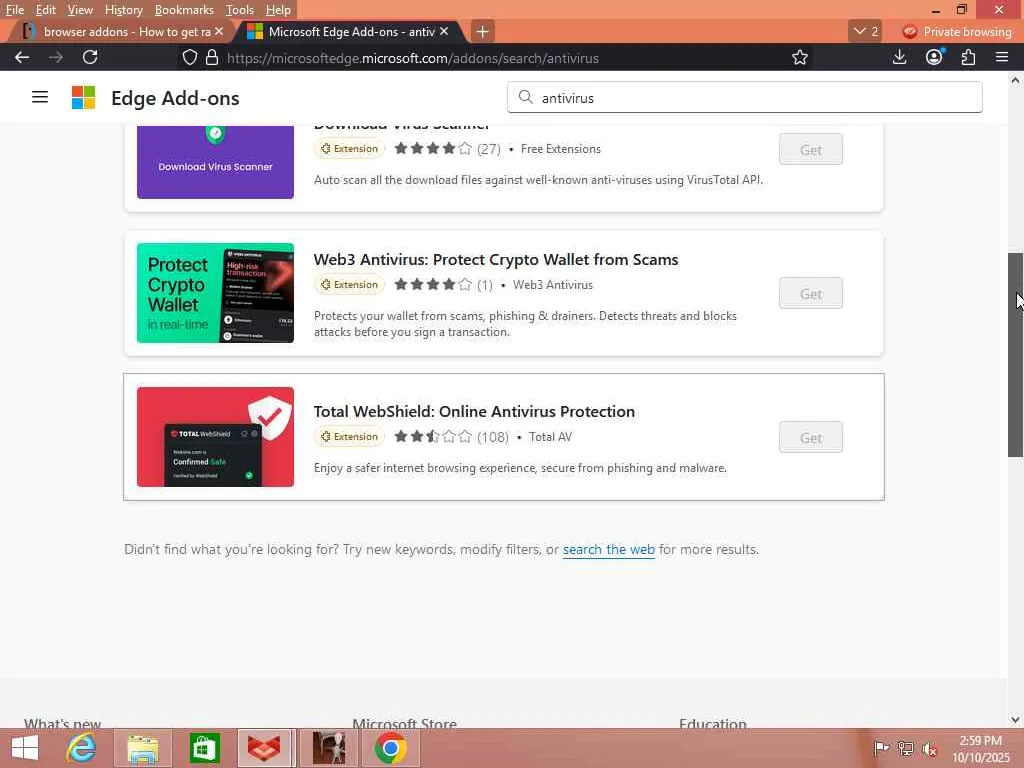Go back to the previous page
The image size is (1024, 768).
pyautogui.click(x=22, y=57)
